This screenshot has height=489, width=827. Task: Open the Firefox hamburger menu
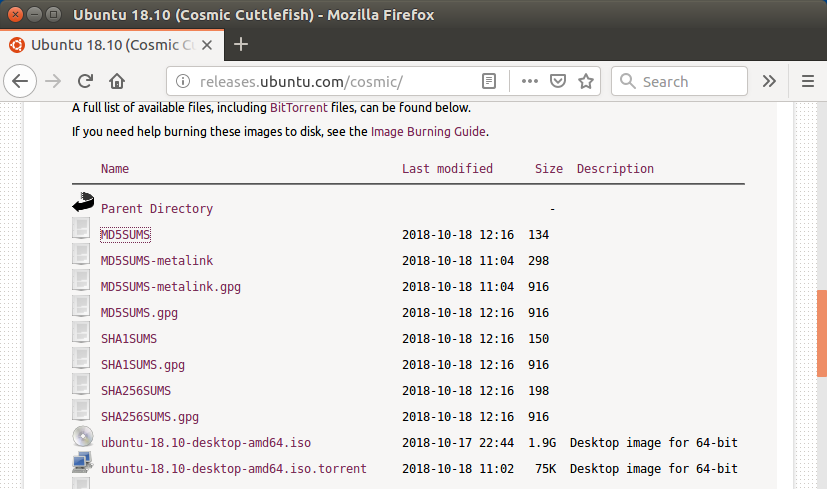(x=807, y=81)
